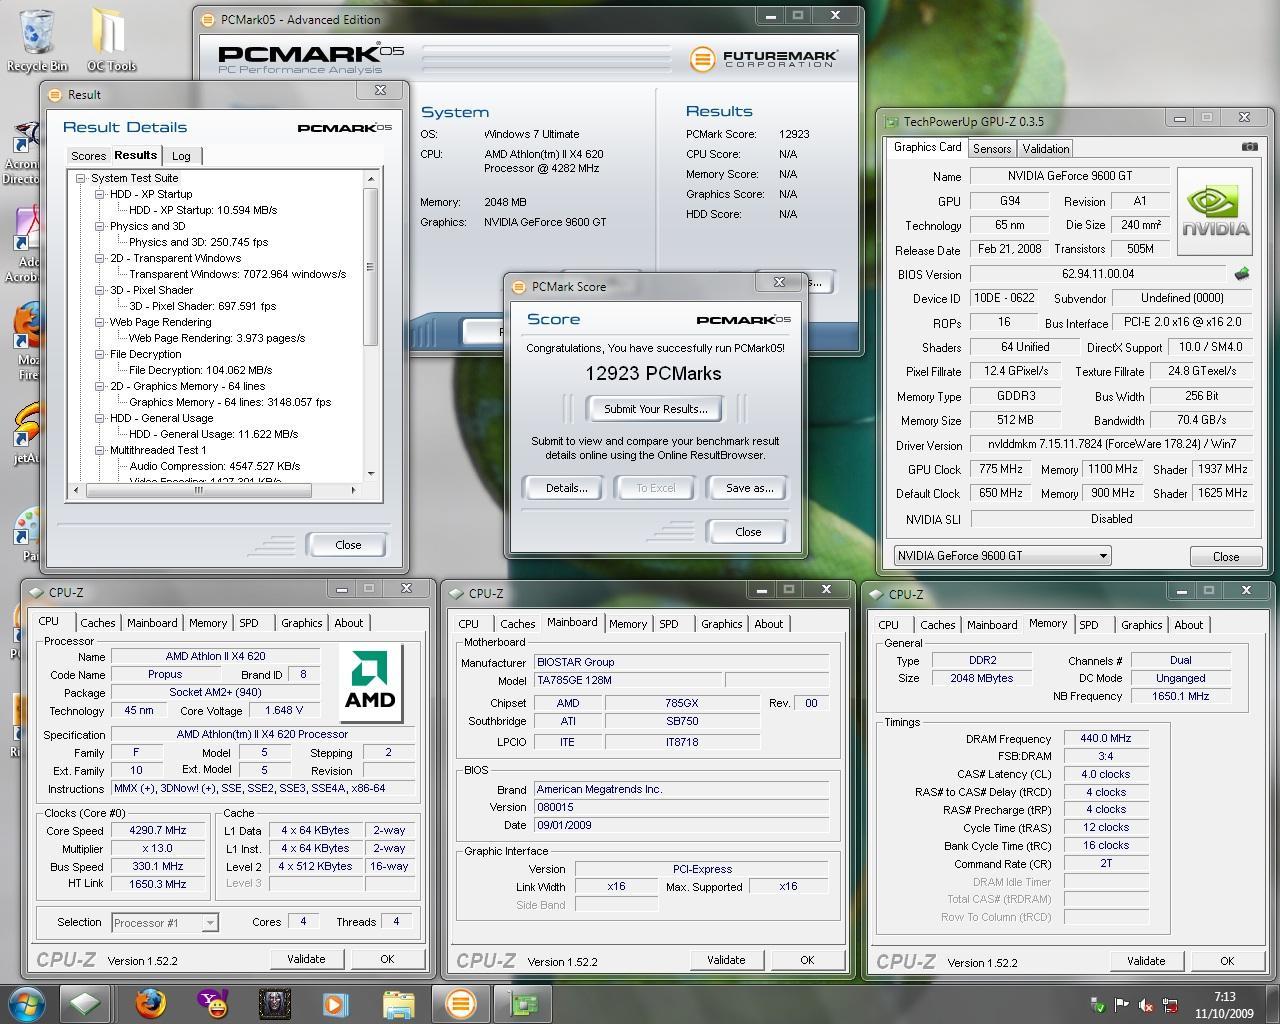Viewport: 1280px width, 1024px height.
Task: Open Caches tab in the left CPU-Z window
Action: click(98, 623)
